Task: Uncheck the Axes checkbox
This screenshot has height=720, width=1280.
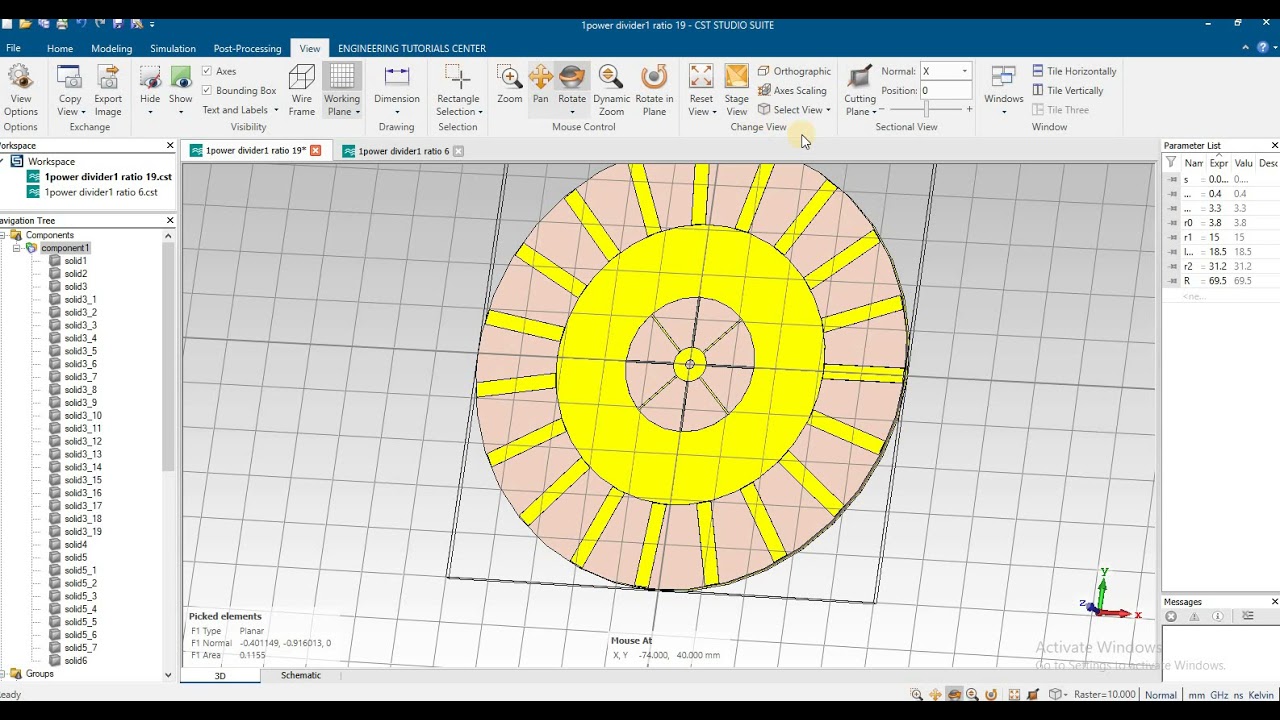Action: (x=207, y=71)
